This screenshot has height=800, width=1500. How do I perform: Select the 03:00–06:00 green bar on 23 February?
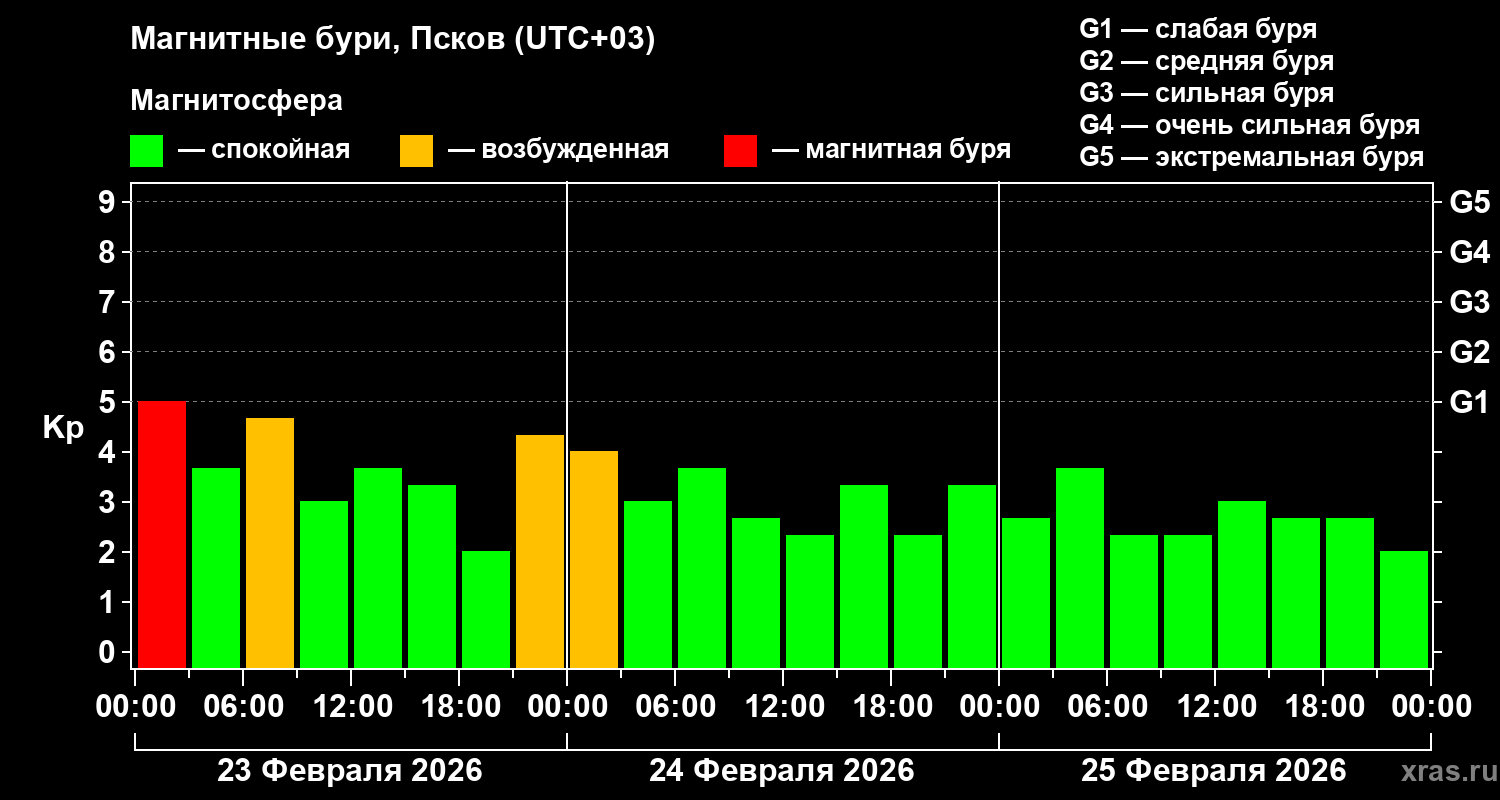click(x=216, y=568)
